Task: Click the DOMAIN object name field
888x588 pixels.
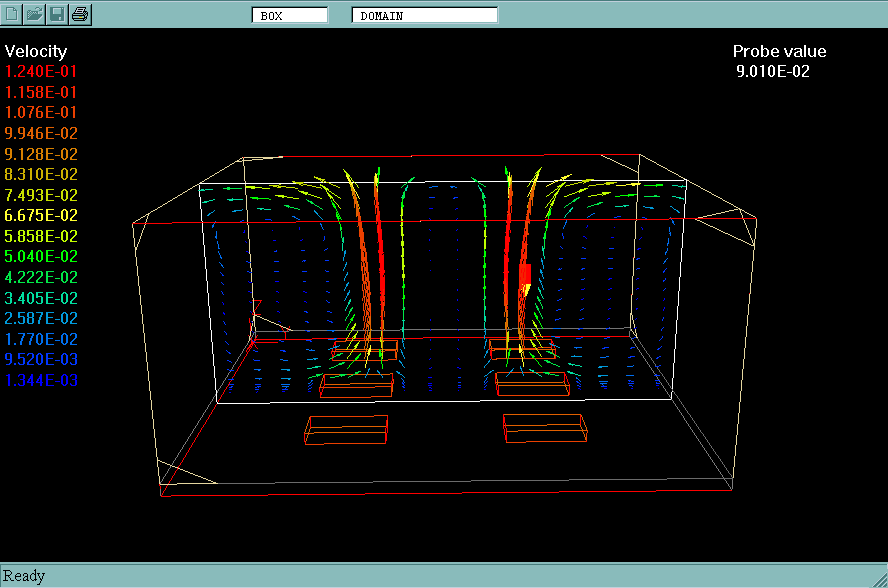Action: coord(424,15)
